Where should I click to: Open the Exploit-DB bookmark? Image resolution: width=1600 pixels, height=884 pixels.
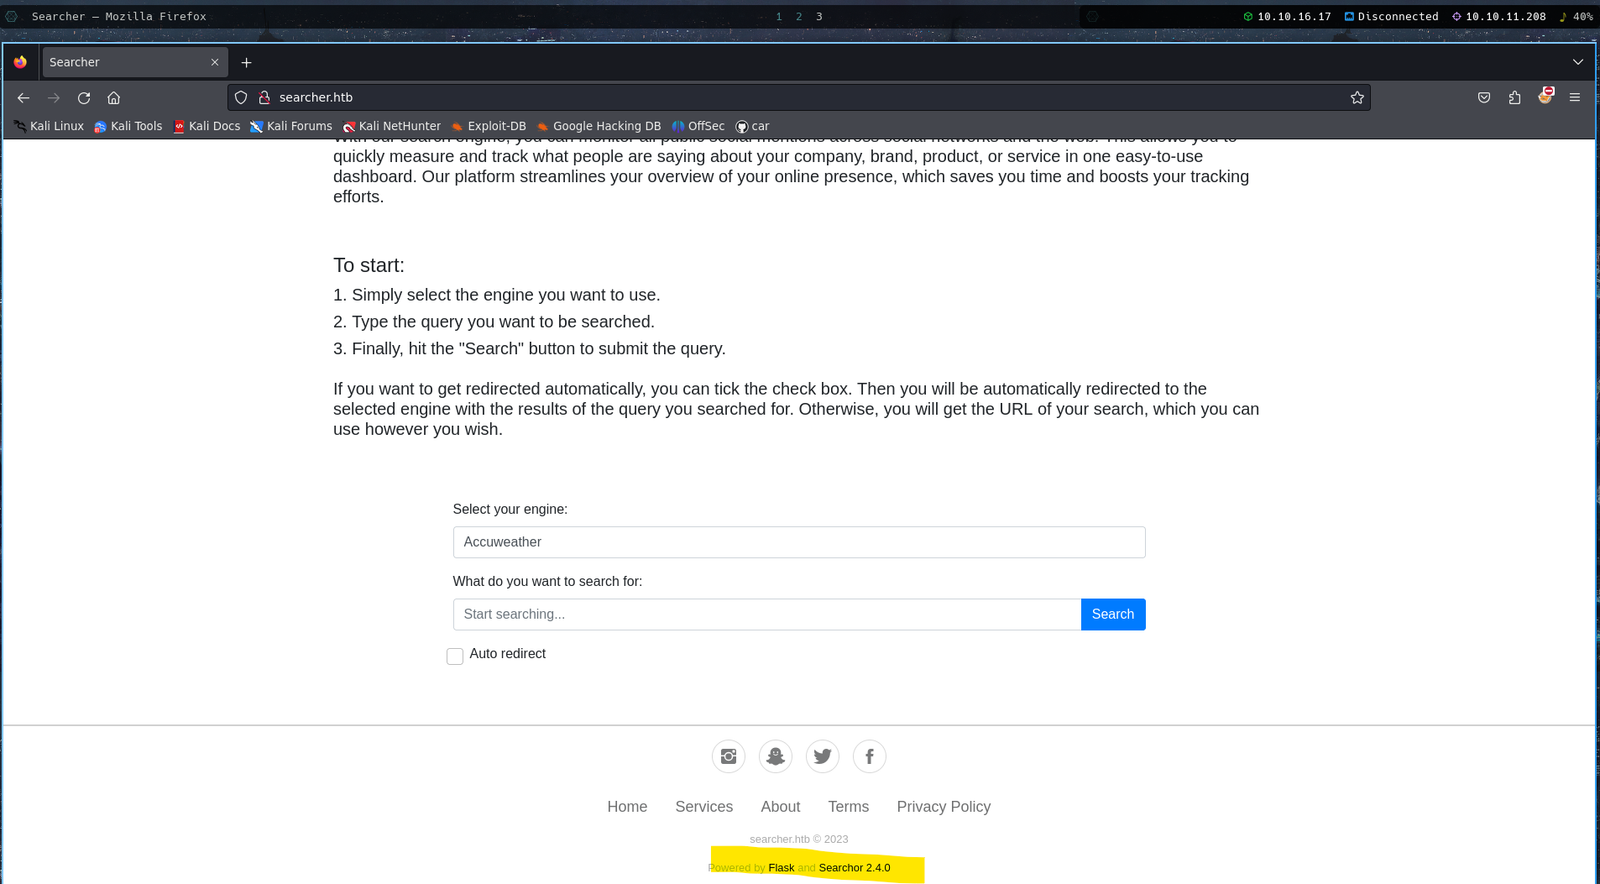click(489, 126)
